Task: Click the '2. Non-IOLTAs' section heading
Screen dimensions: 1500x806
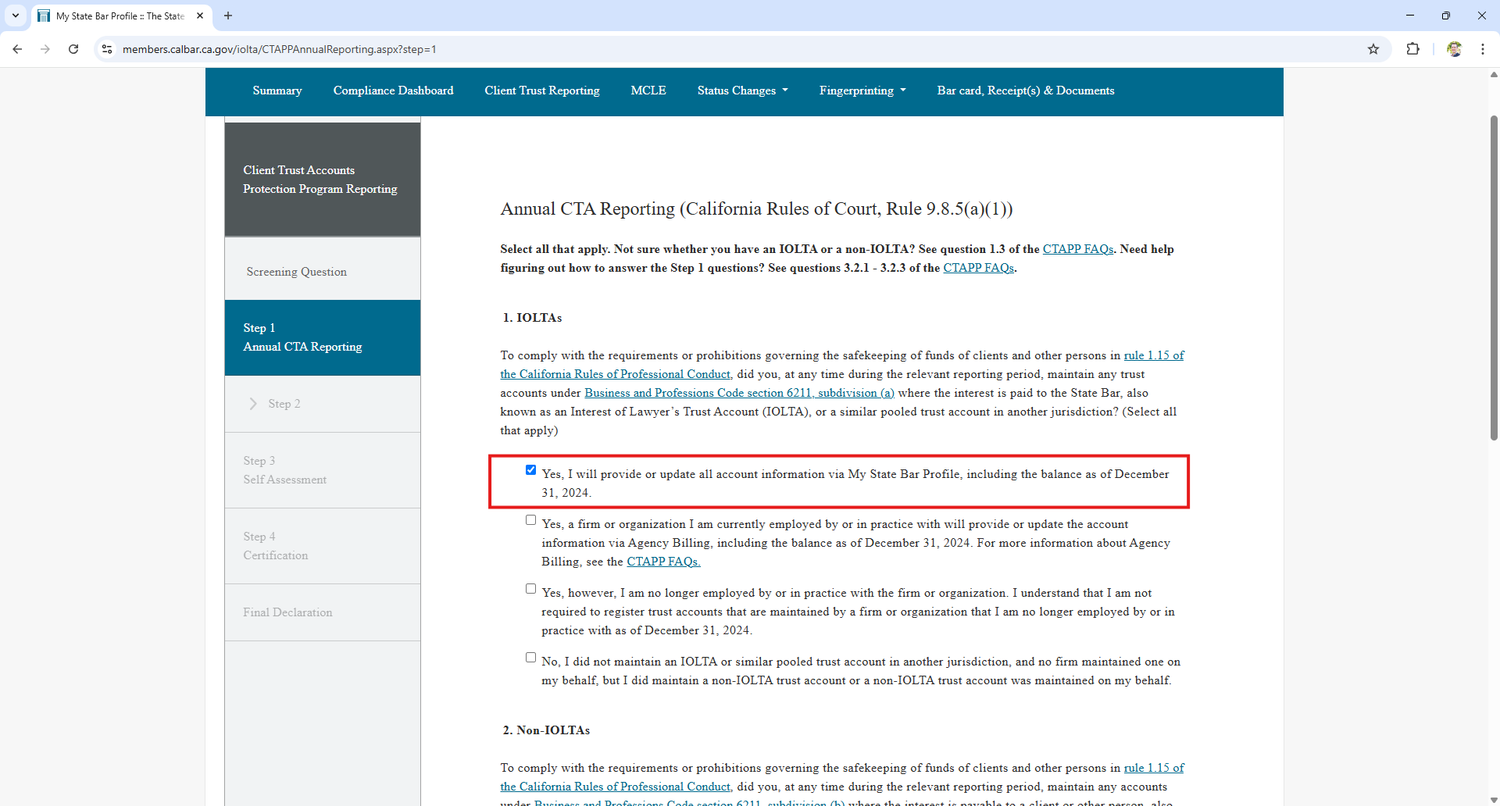Action: [x=546, y=730]
